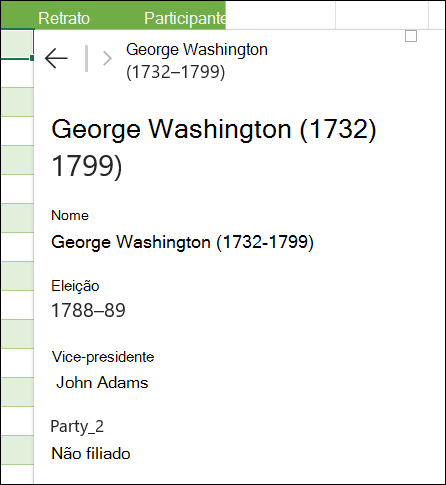
Task: Click the green cell in bottom-left row
Action: [x=17, y=450]
